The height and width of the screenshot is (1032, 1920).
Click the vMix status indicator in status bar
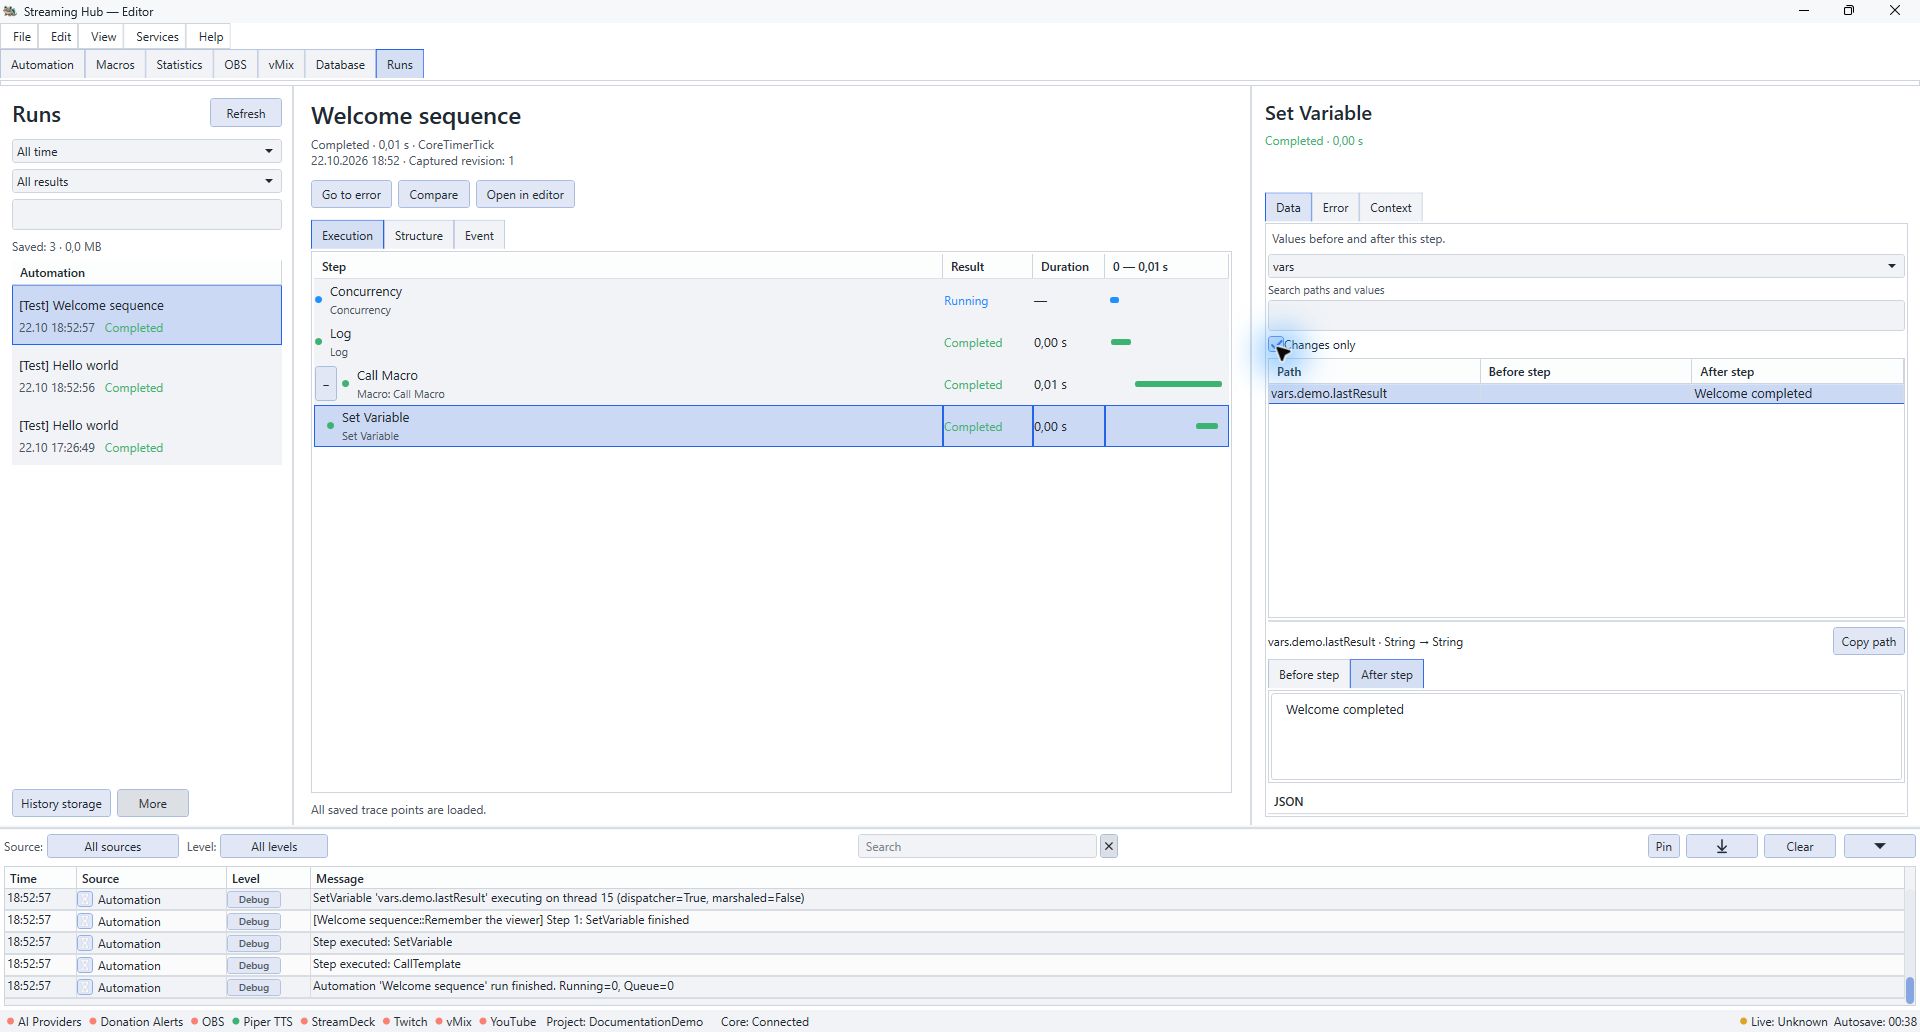453,1021
